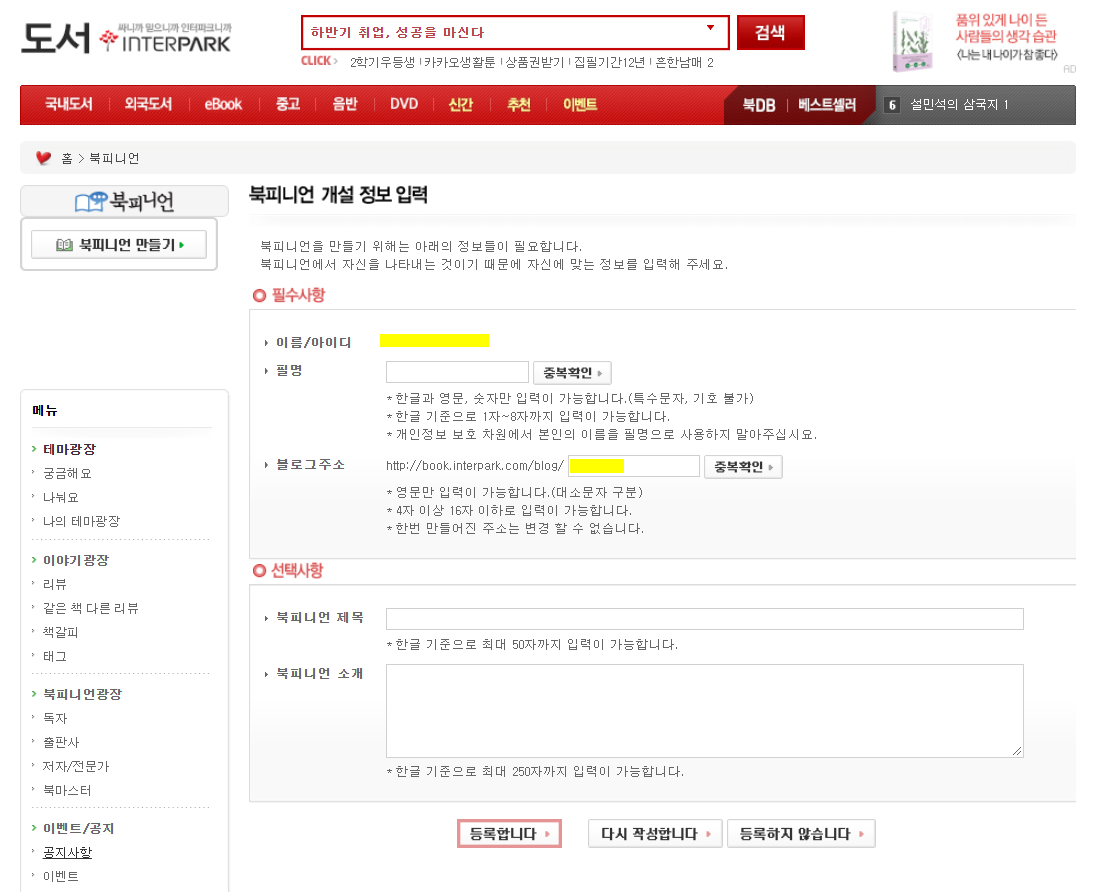Open the 추천 menu

pyautogui.click(x=519, y=105)
